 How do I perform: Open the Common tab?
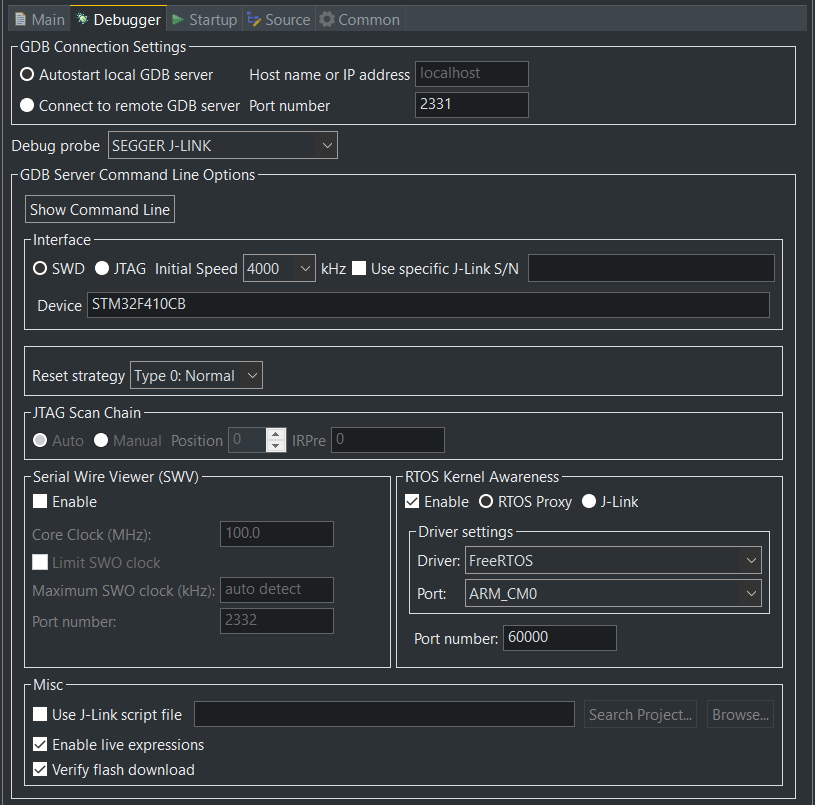(360, 20)
